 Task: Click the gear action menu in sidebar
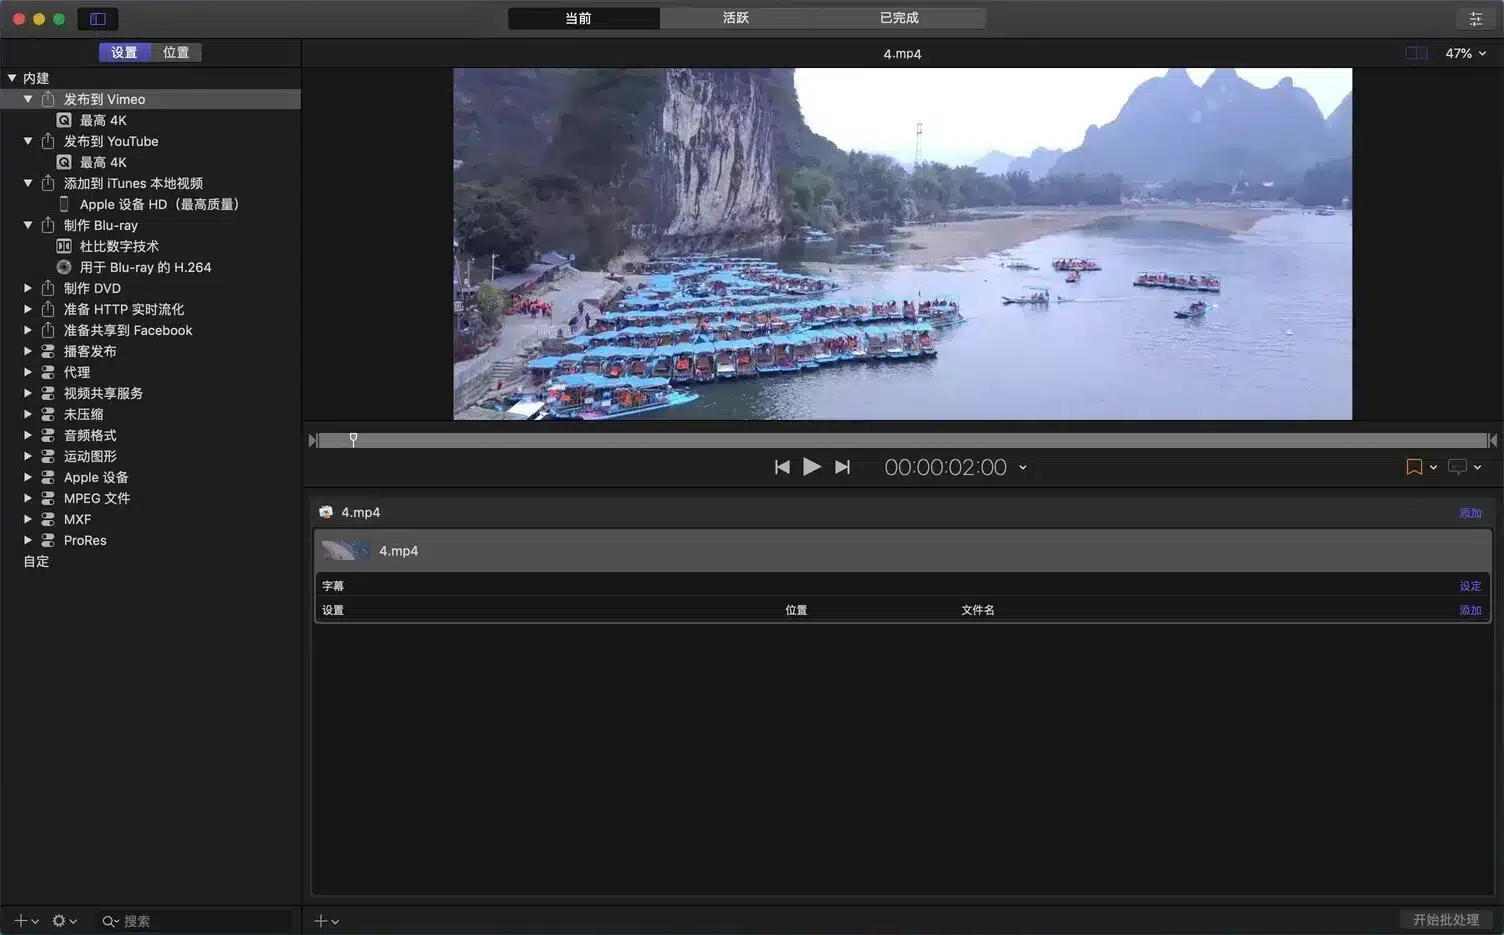[x=64, y=921]
